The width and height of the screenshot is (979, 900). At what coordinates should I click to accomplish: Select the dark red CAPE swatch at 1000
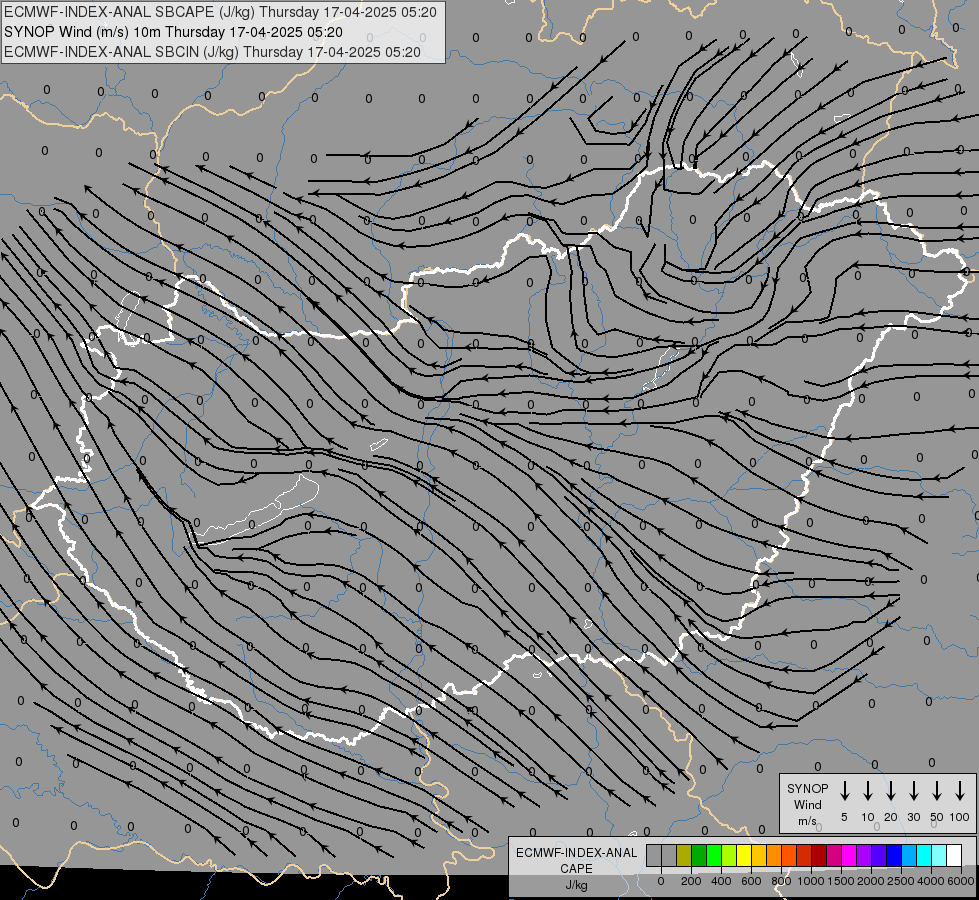[820, 855]
